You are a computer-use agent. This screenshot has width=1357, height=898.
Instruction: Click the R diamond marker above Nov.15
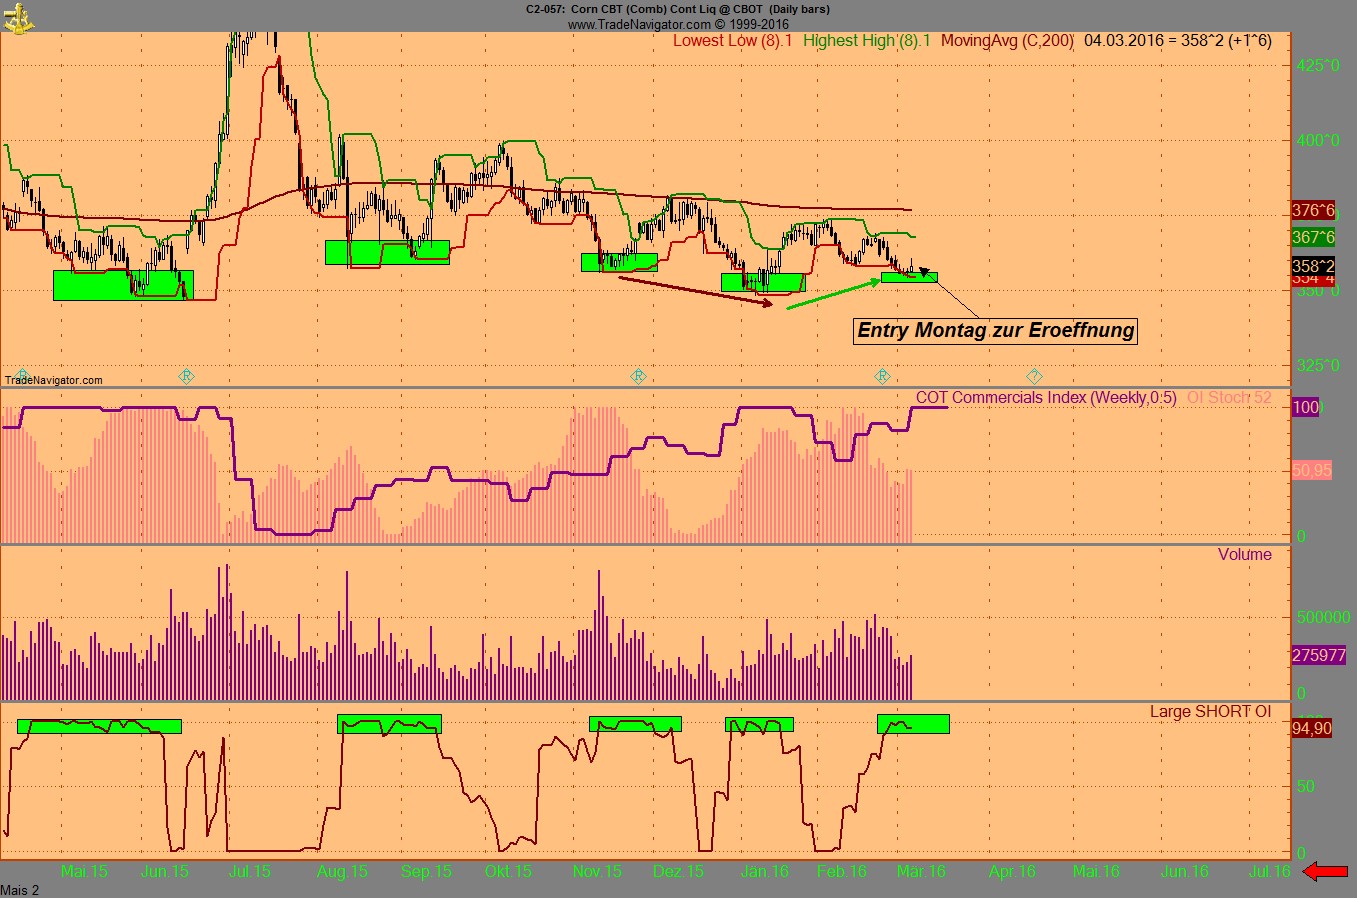638,376
